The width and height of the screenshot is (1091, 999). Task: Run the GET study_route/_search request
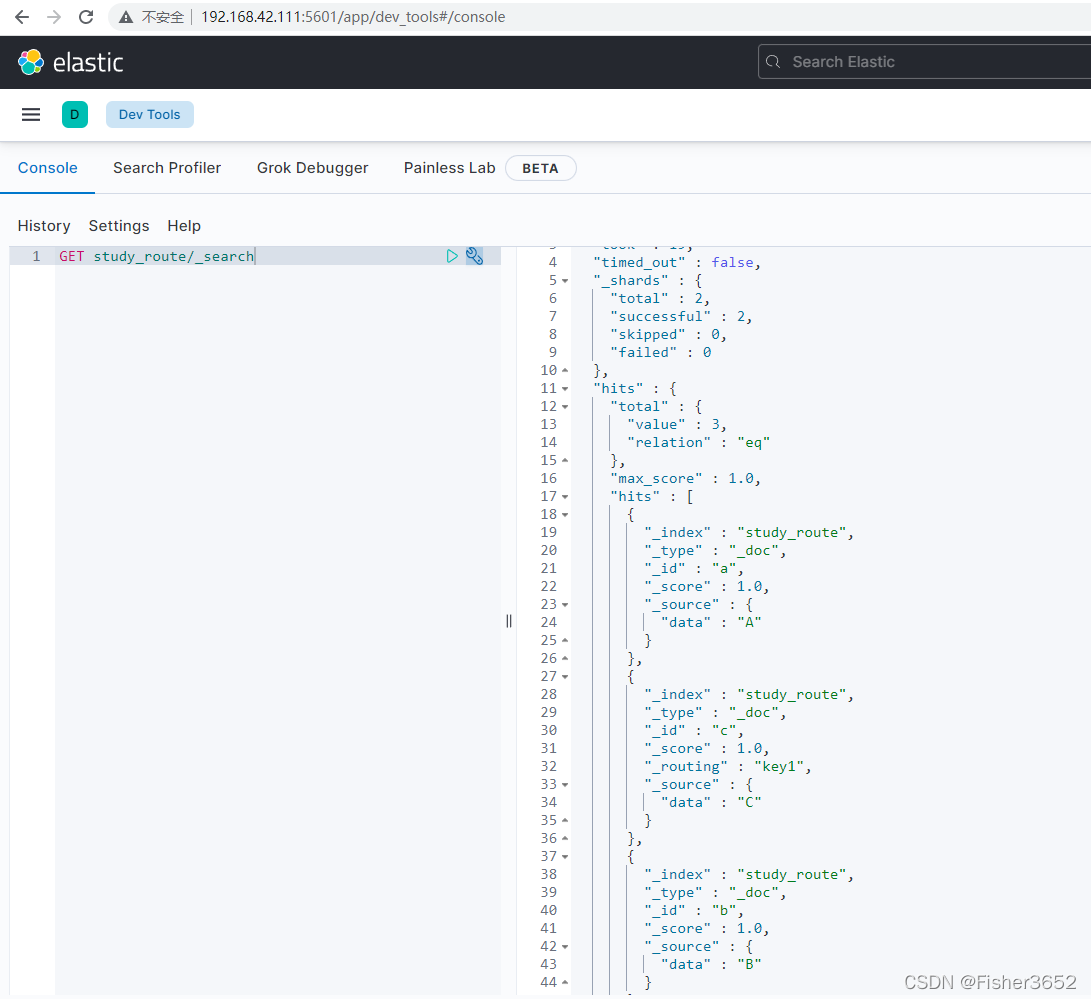452,256
